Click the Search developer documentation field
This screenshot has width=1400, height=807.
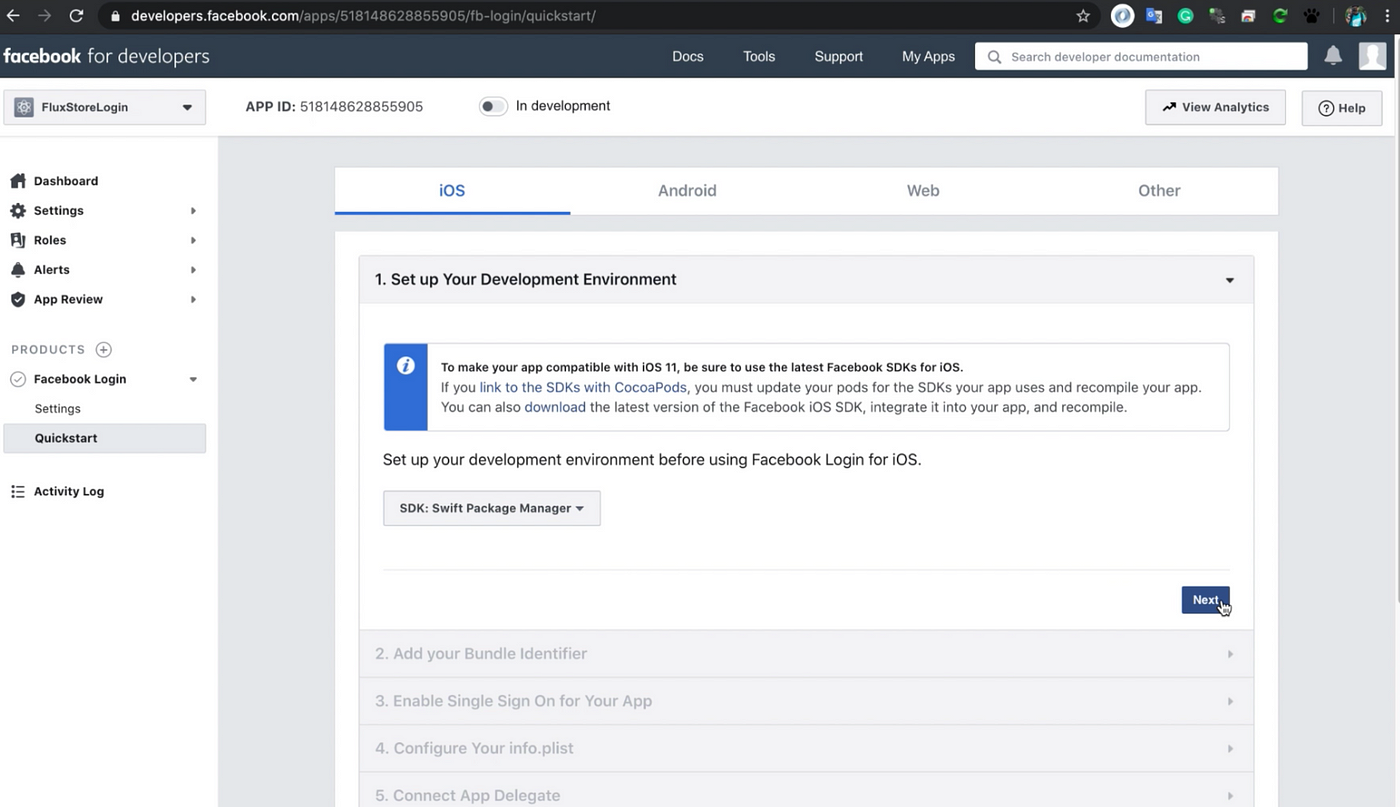point(1141,57)
